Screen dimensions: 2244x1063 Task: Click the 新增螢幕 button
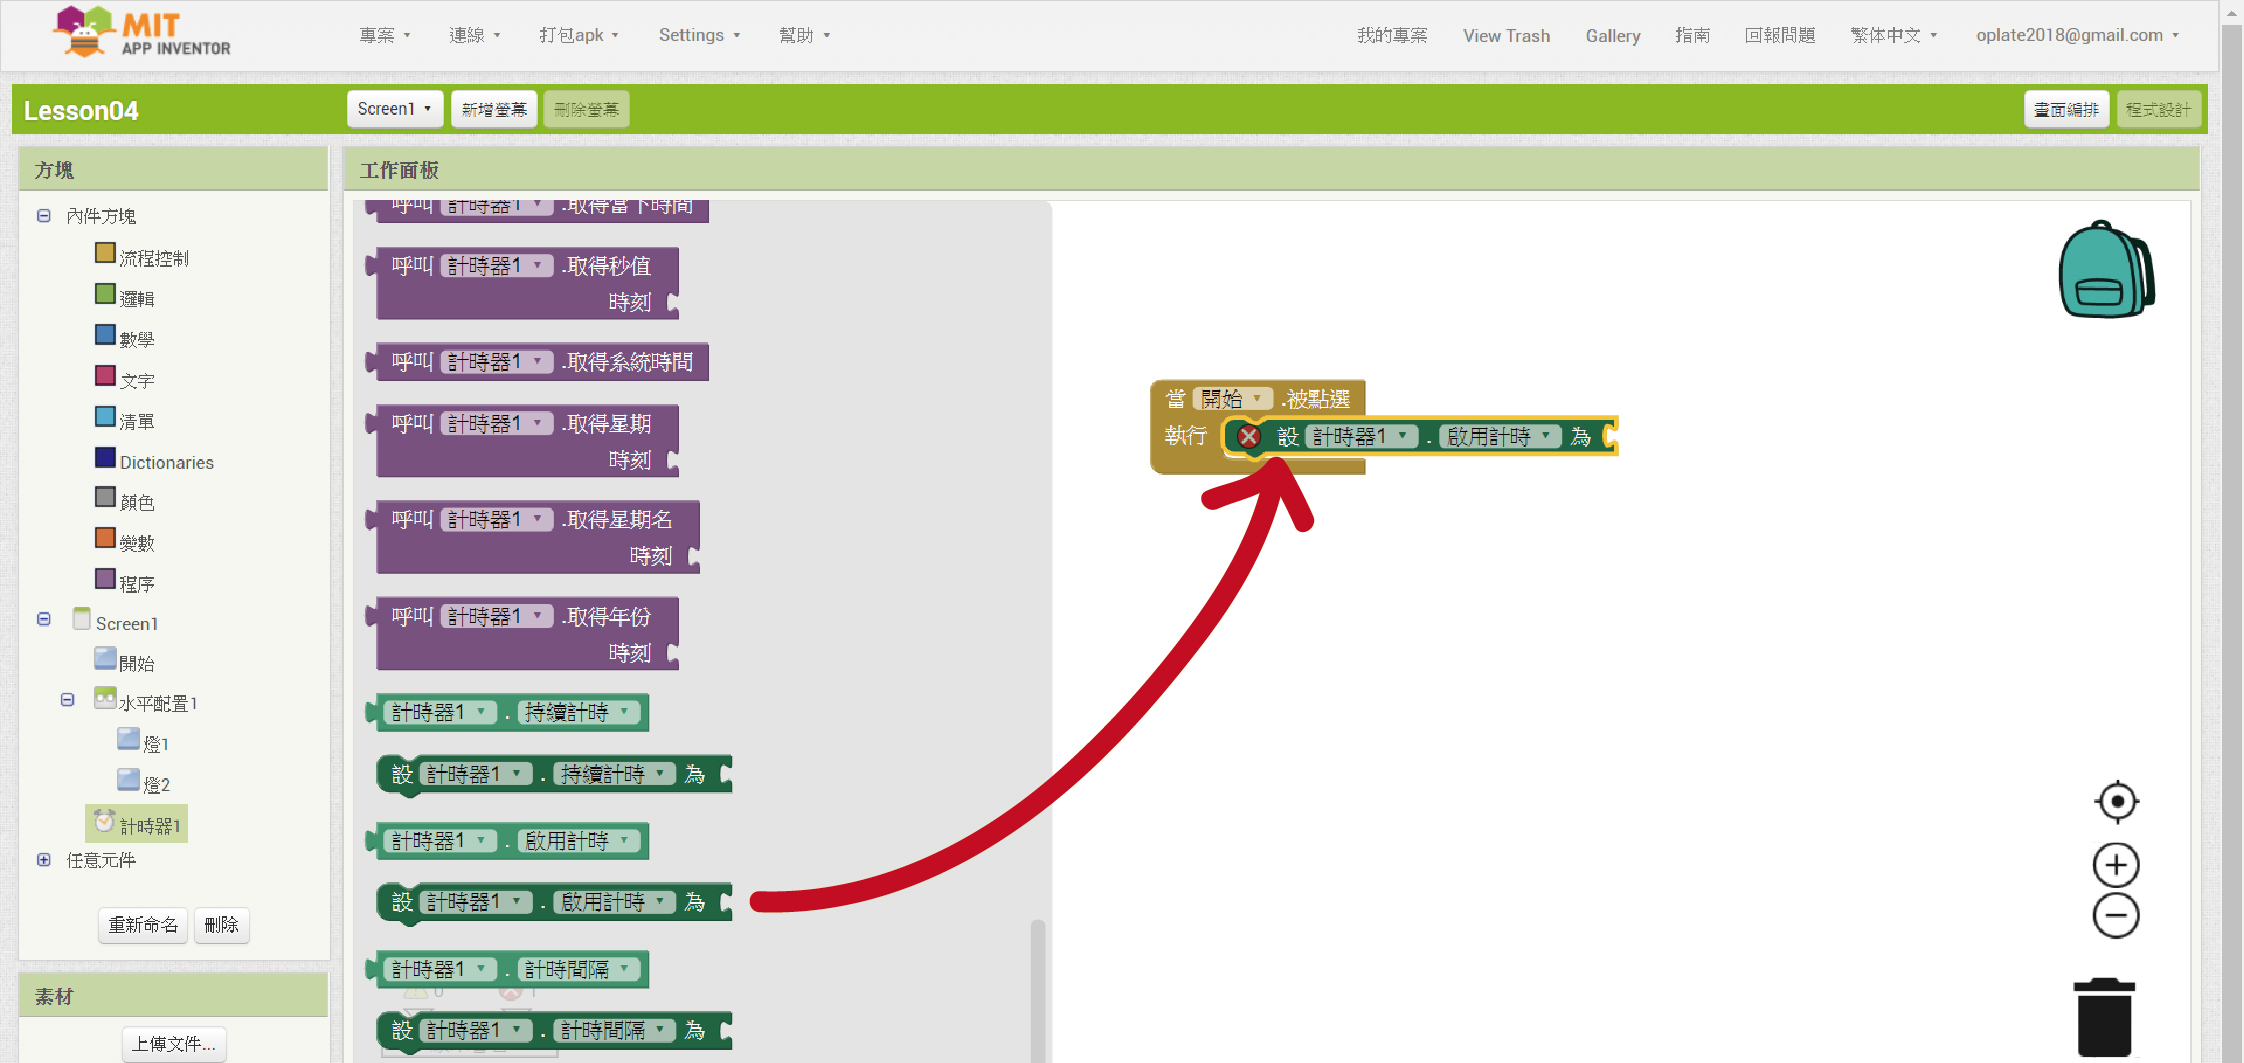pos(494,109)
